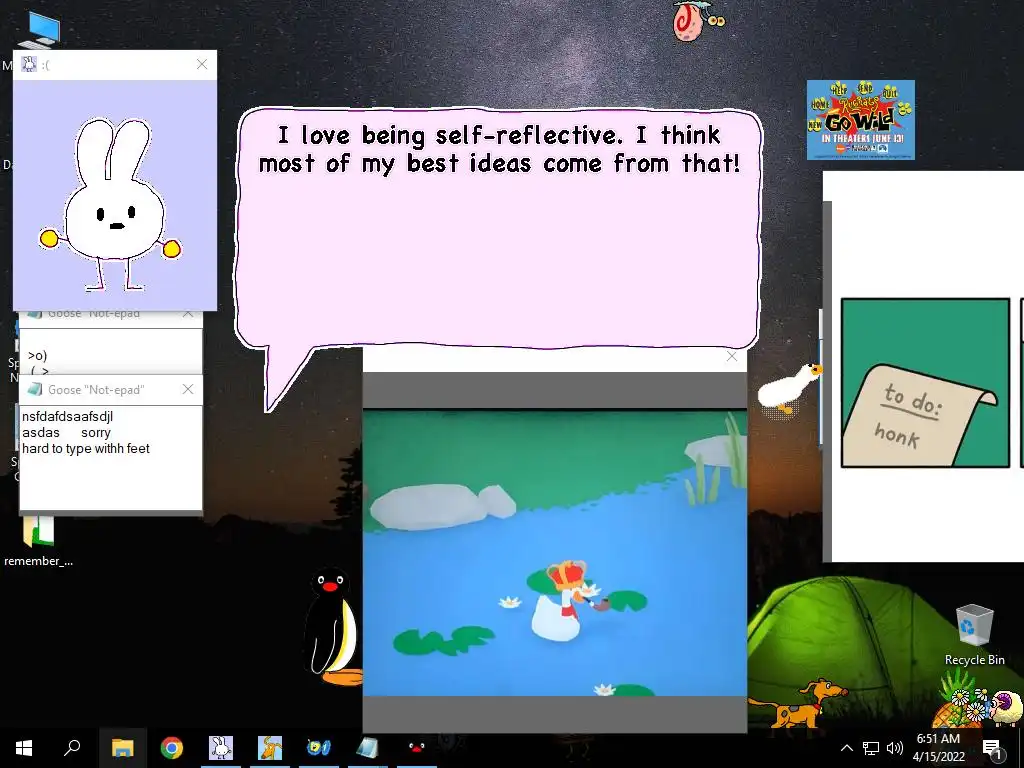Click the 'hard to type withh feet' line
Viewport: 1024px width, 768px height.
point(86,449)
